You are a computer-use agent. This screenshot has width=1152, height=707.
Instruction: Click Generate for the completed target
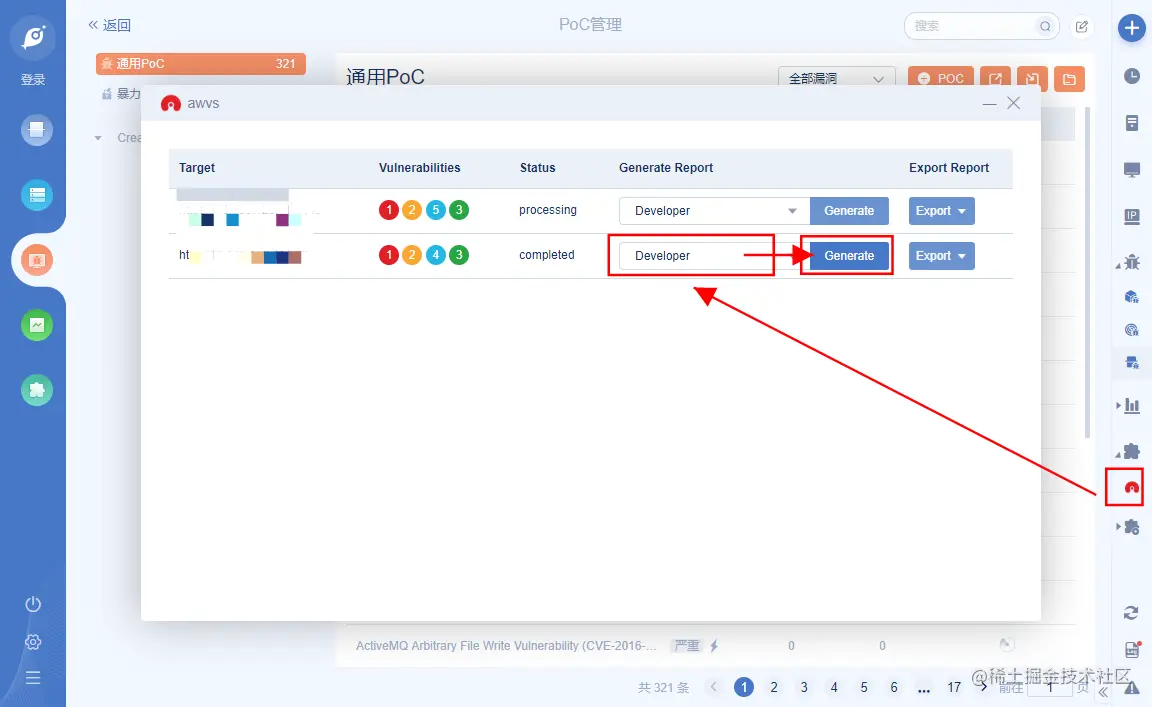pos(849,256)
